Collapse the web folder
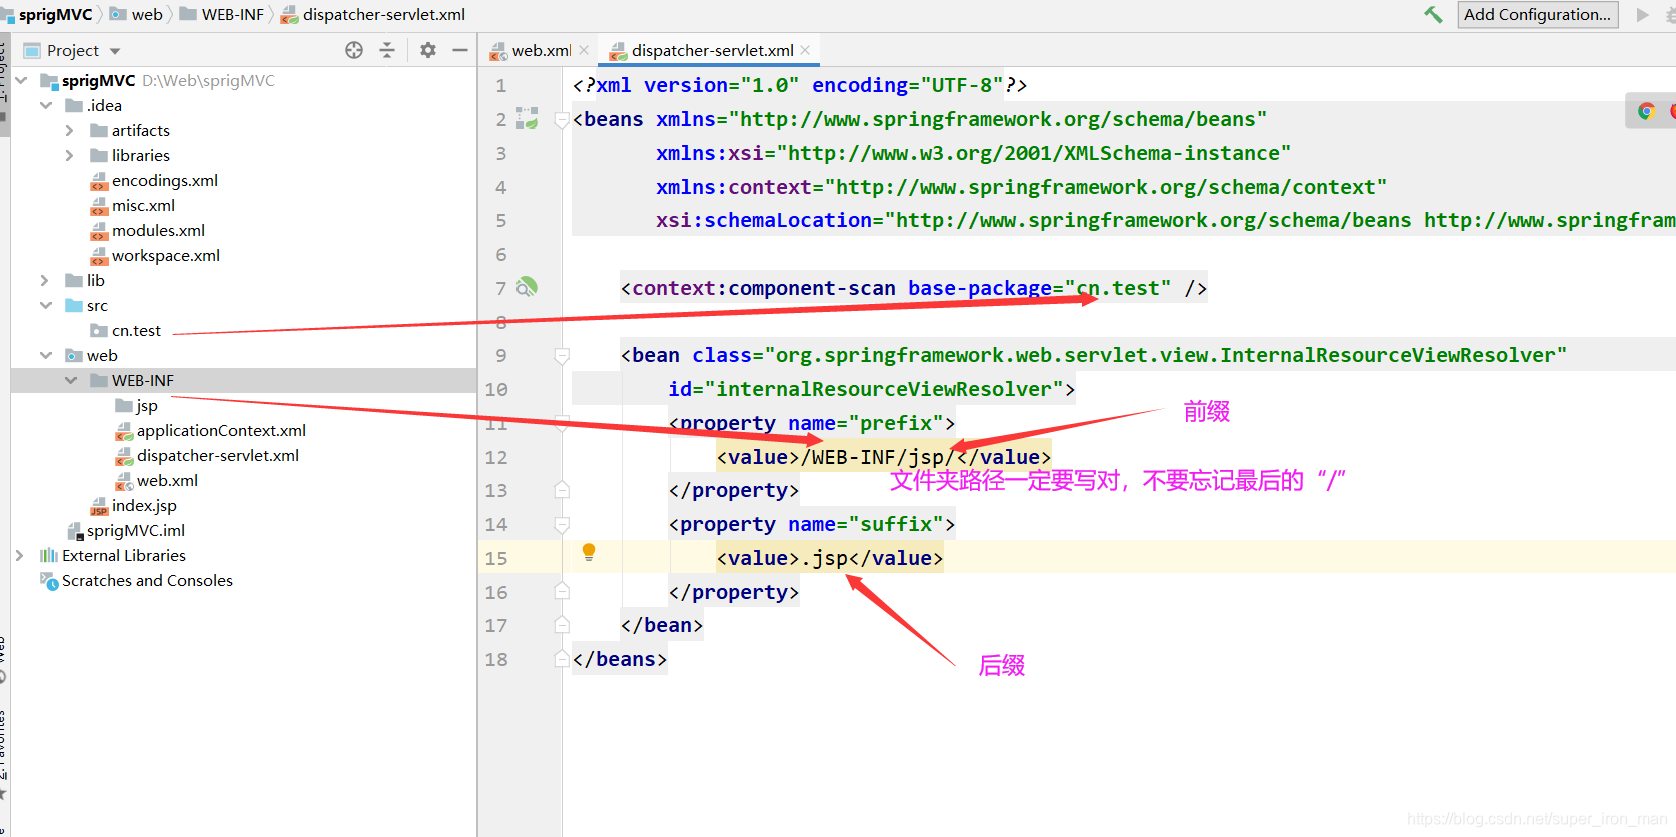The image size is (1676, 837). click(x=46, y=355)
